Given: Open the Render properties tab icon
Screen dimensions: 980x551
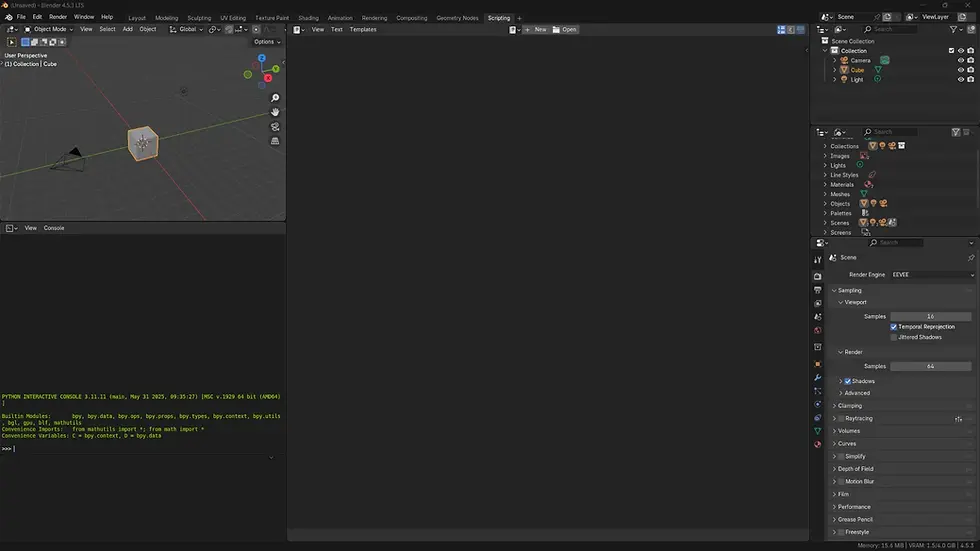Looking at the screenshot, I should pos(818,276).
